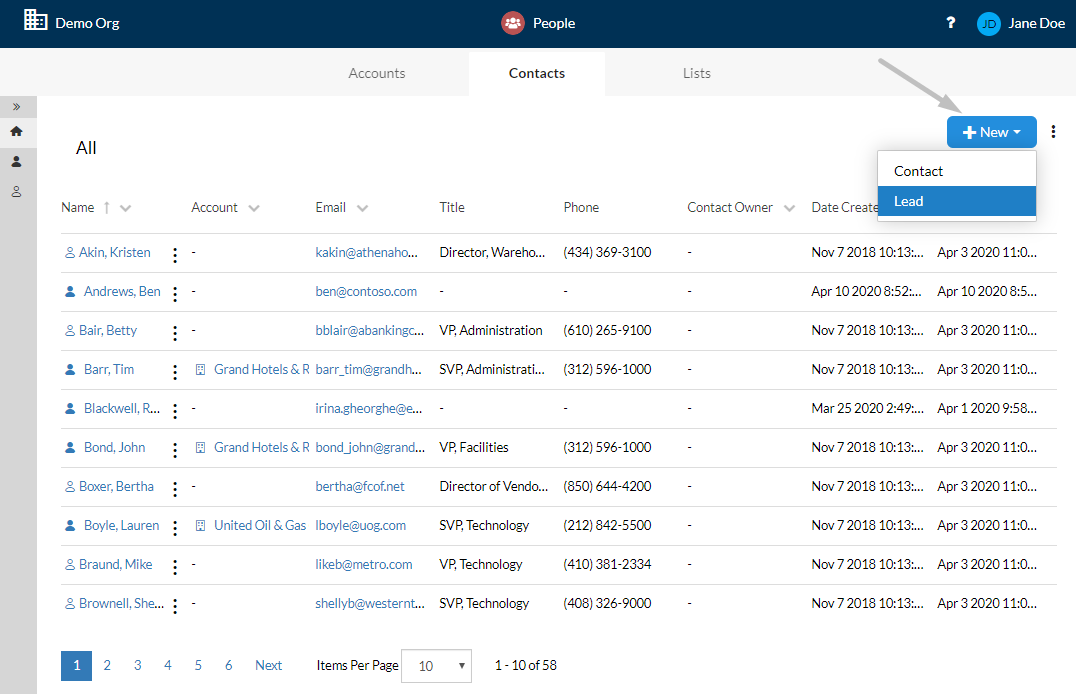The image size is (1076, 694).
Task: Click the People app icon in header
Action: pyautogui.click(x=513, y=23)
